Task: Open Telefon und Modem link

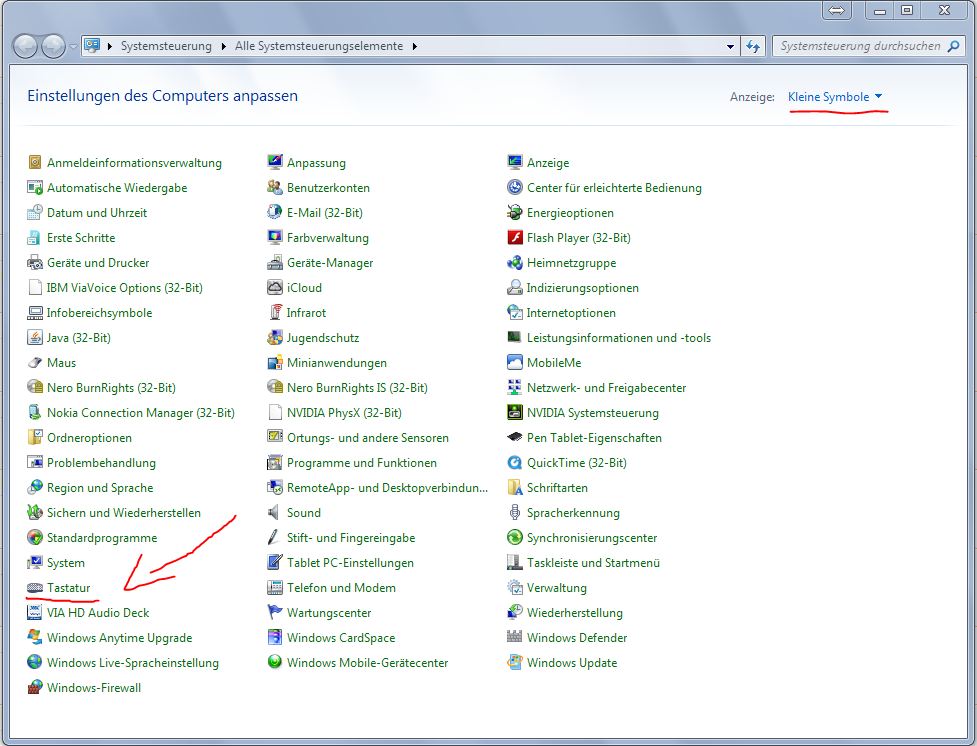Action: coord(341,588)
